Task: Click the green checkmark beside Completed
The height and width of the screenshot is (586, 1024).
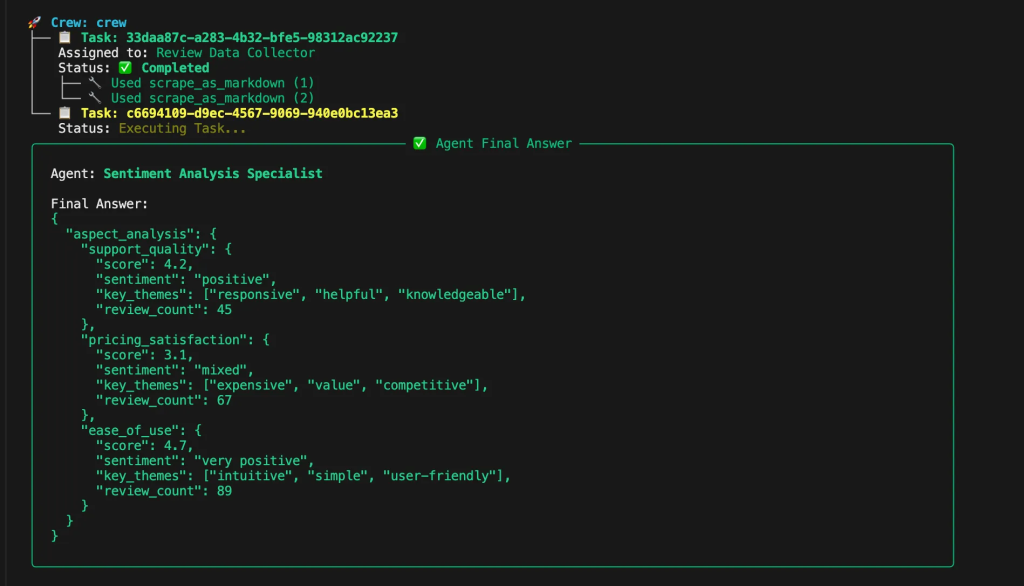Action: tap(125, 68)
